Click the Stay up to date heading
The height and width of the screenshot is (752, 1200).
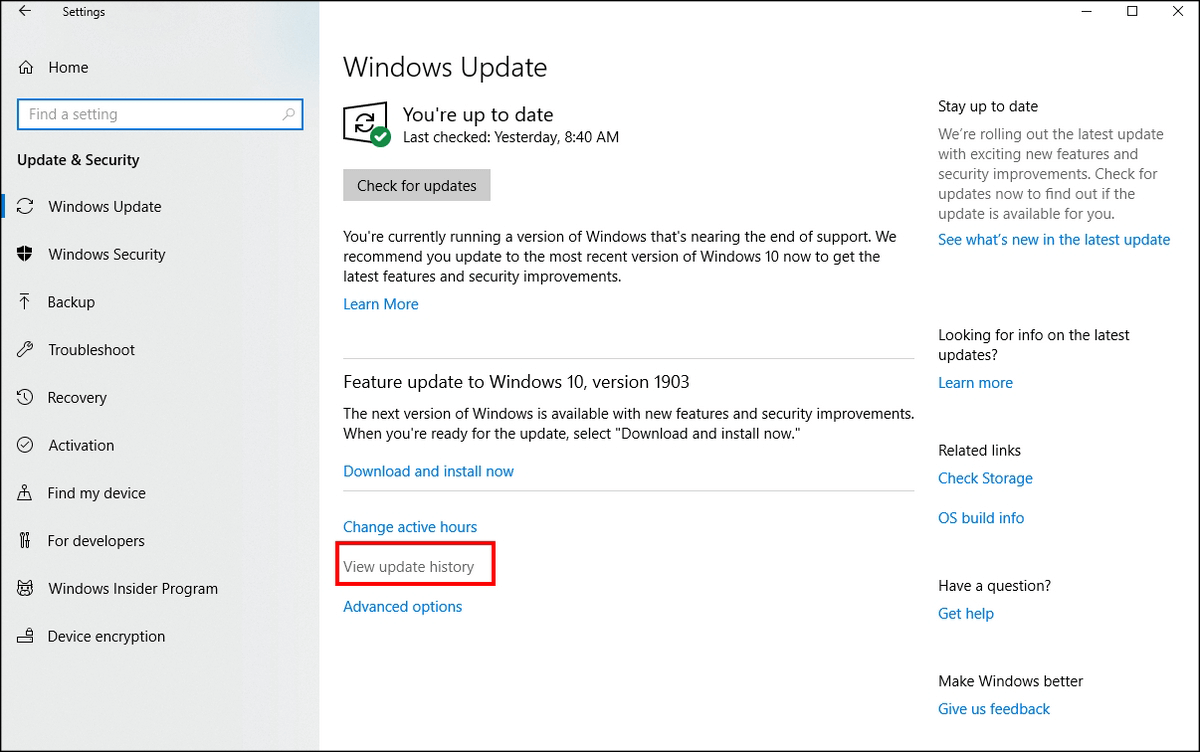click(x=988, y=106)
